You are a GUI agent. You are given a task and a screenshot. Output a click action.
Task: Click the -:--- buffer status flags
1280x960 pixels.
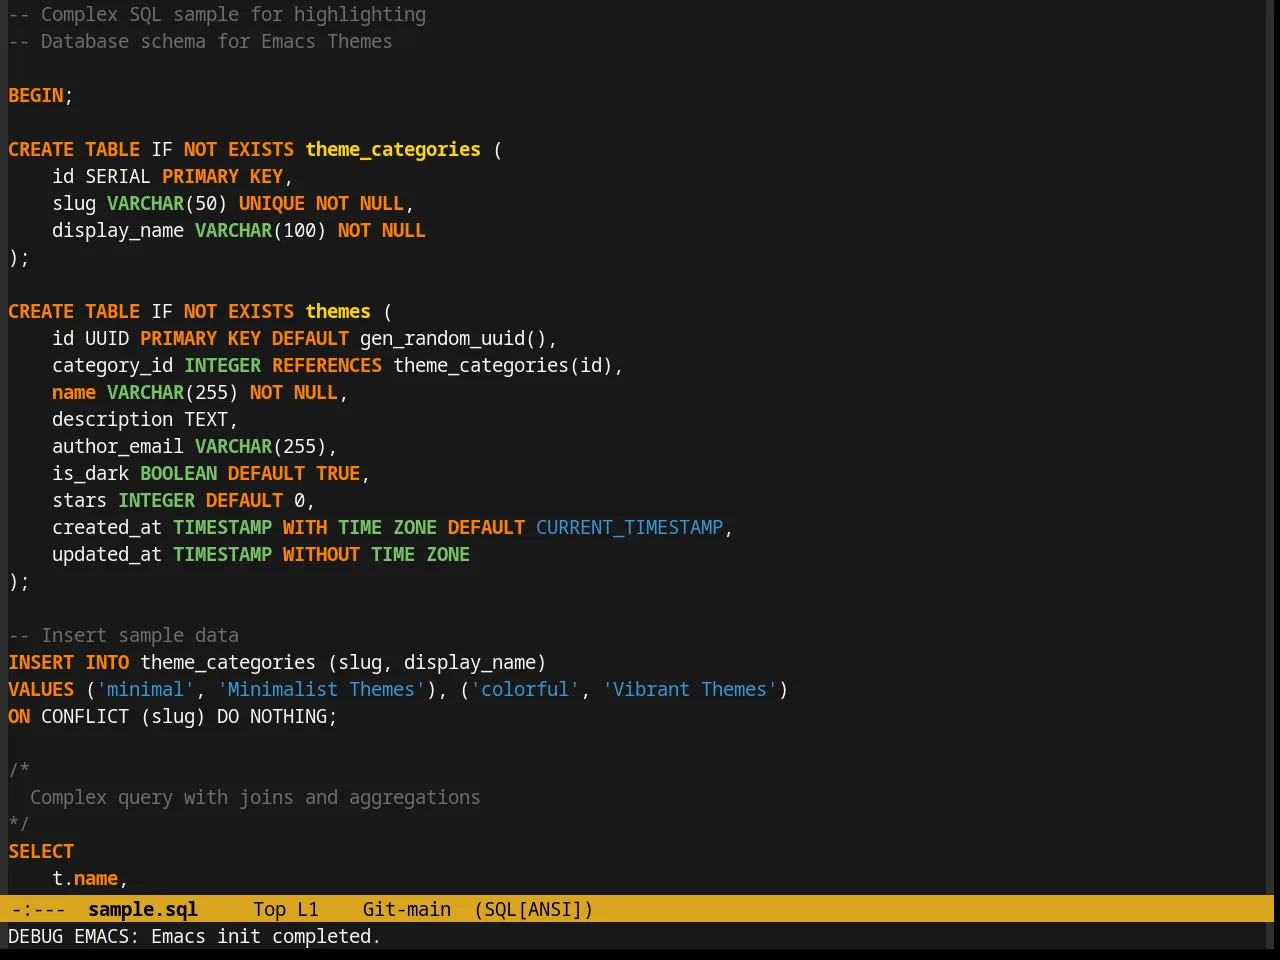(x=38, y=909)
